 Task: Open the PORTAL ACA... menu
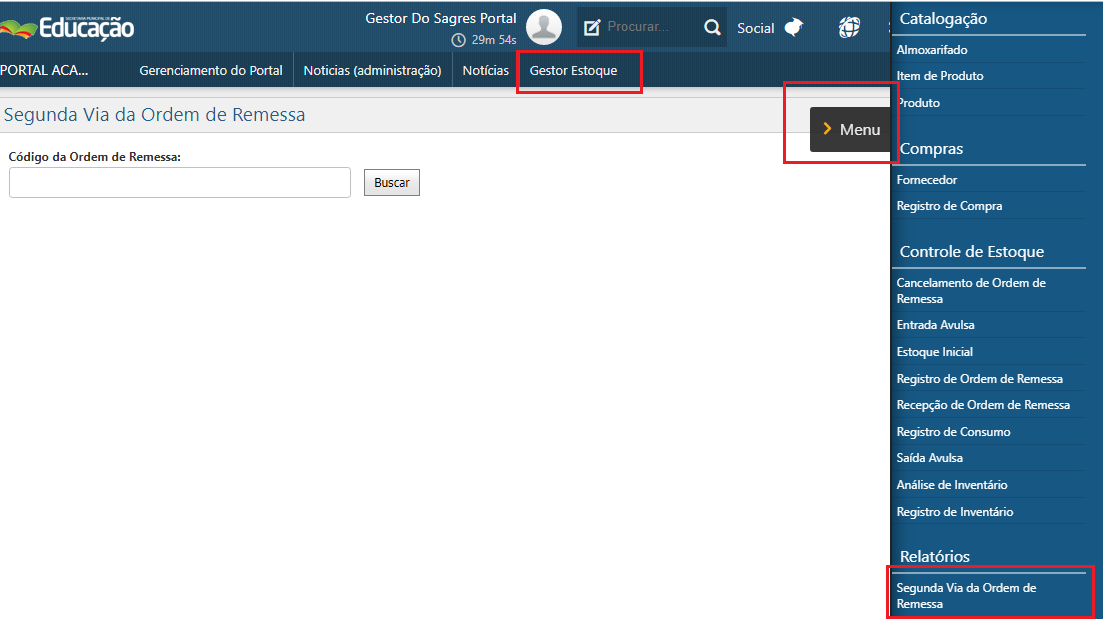(x=44, y=70)
